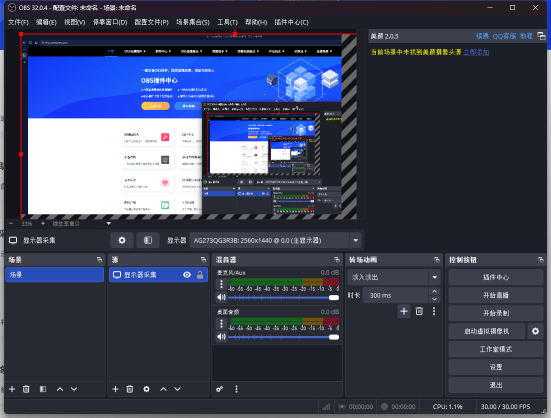Adjust the 麦克风/Aux volume slider
This screenshot has height=418, width=551.
(284, 298)
